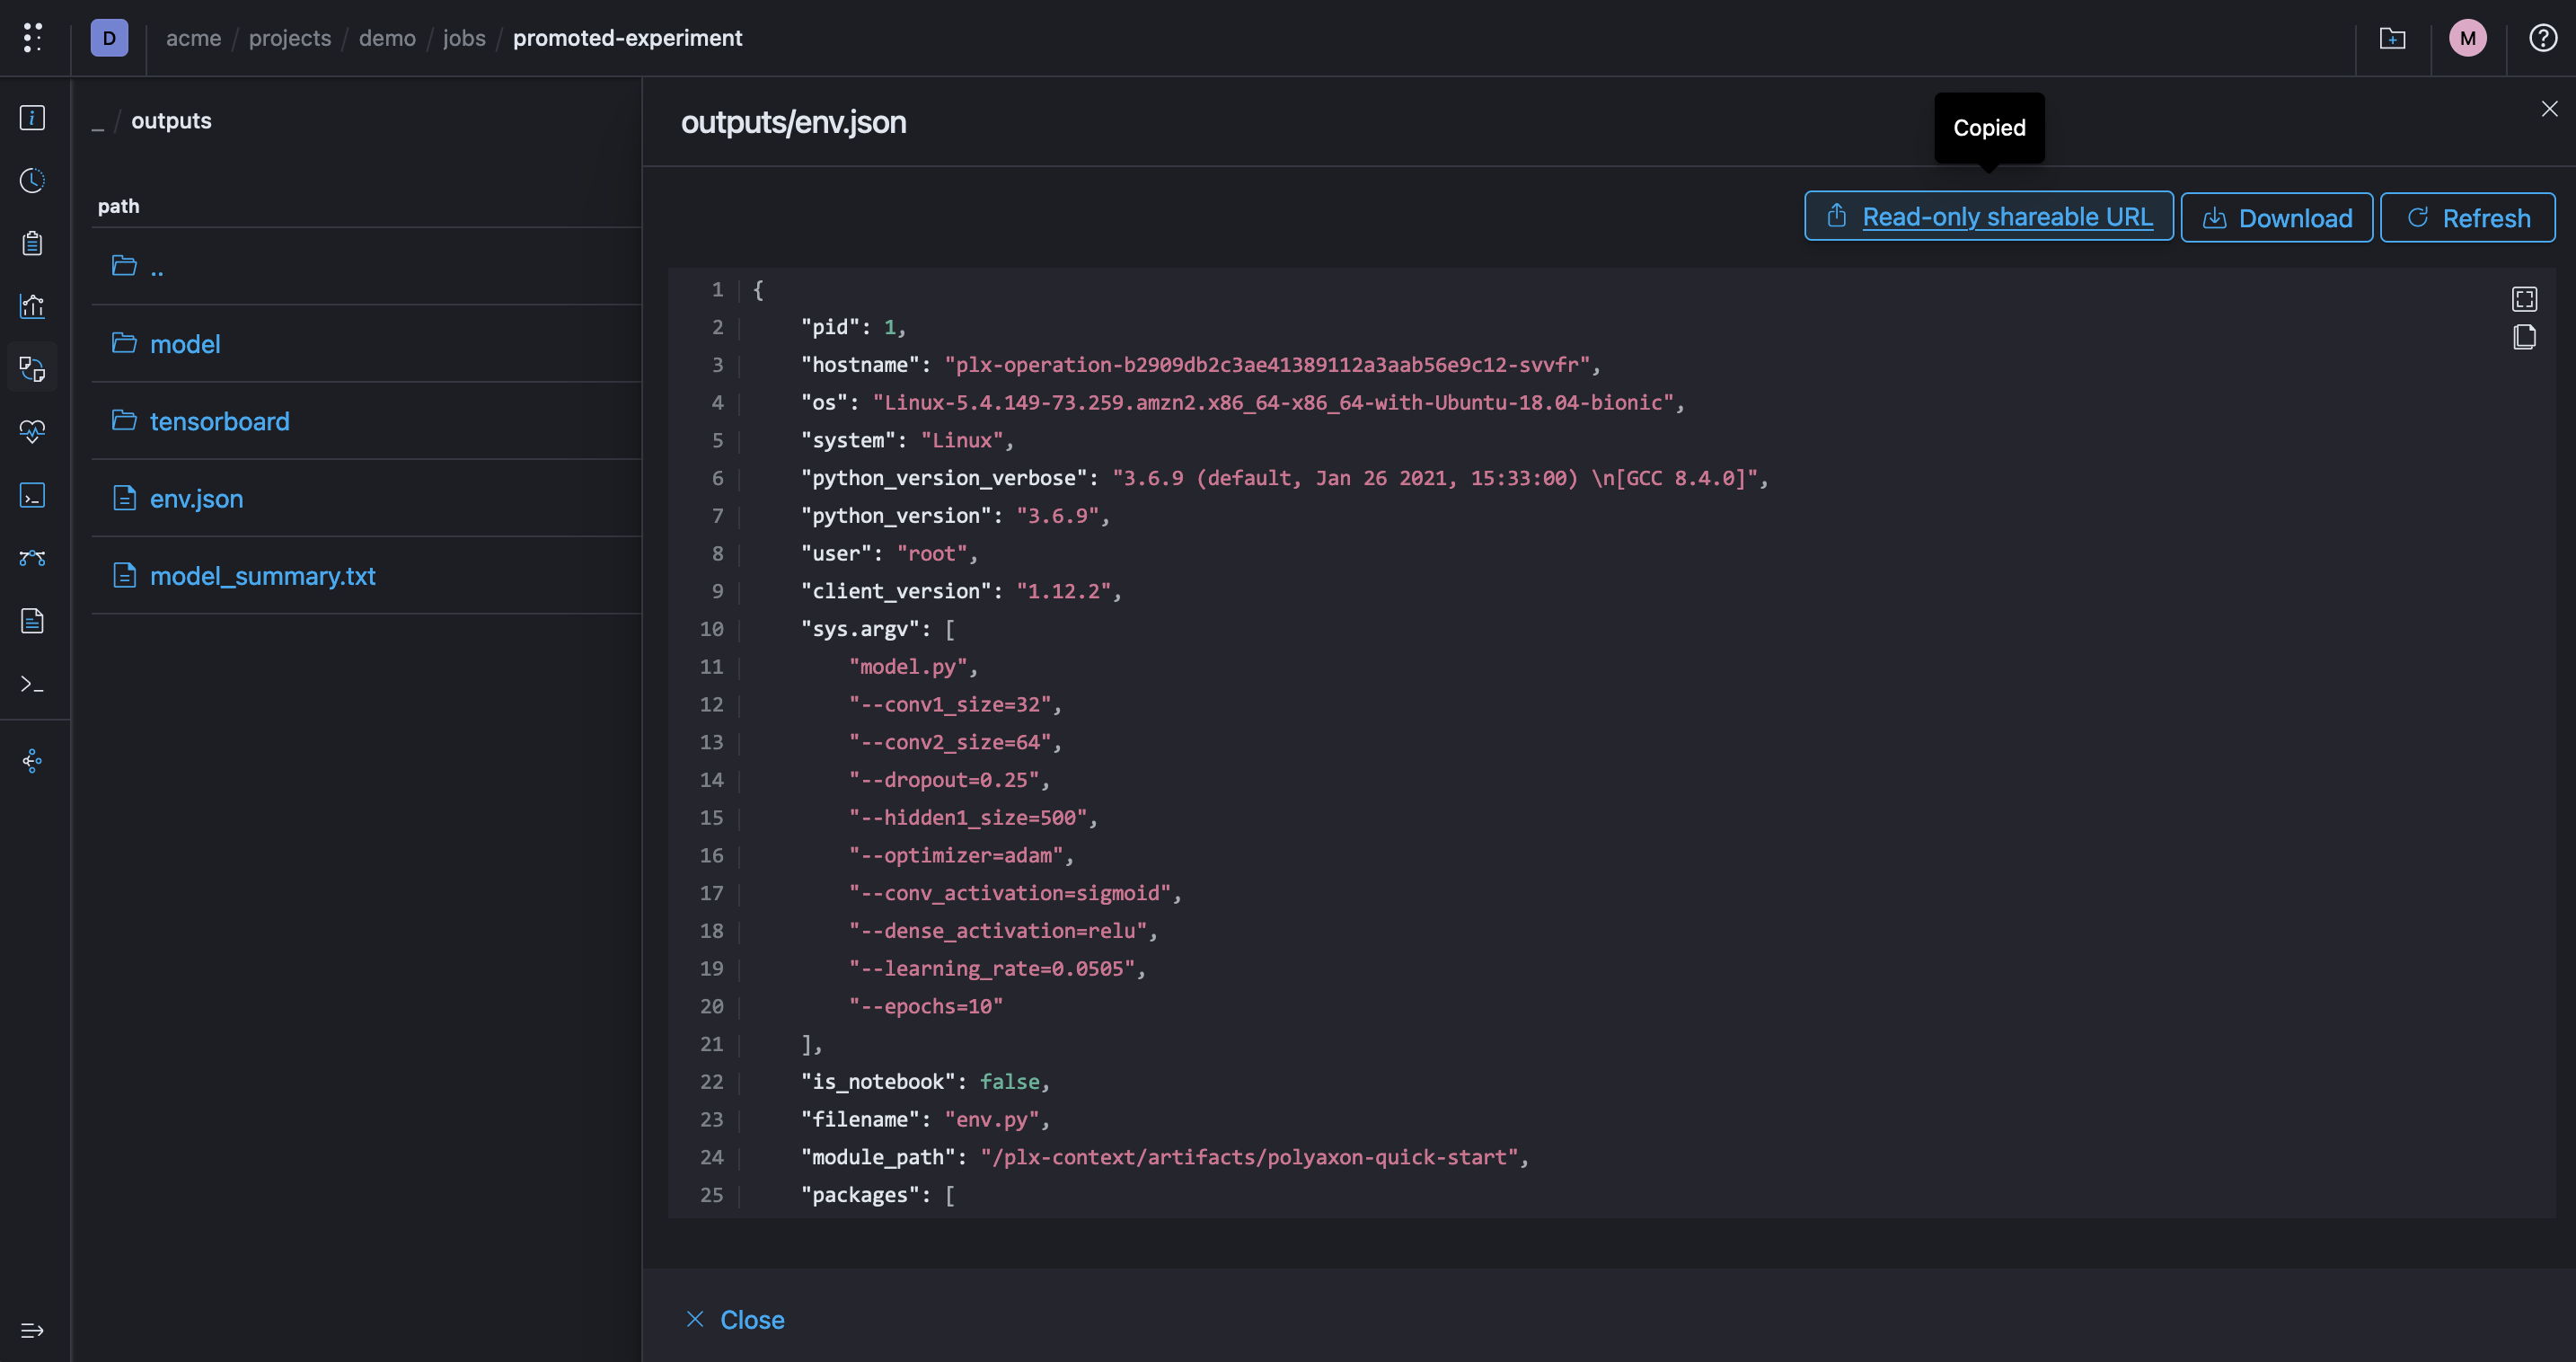
Task: Toggle fullscreen for the code viewer
Action: tap(2524, 299)
